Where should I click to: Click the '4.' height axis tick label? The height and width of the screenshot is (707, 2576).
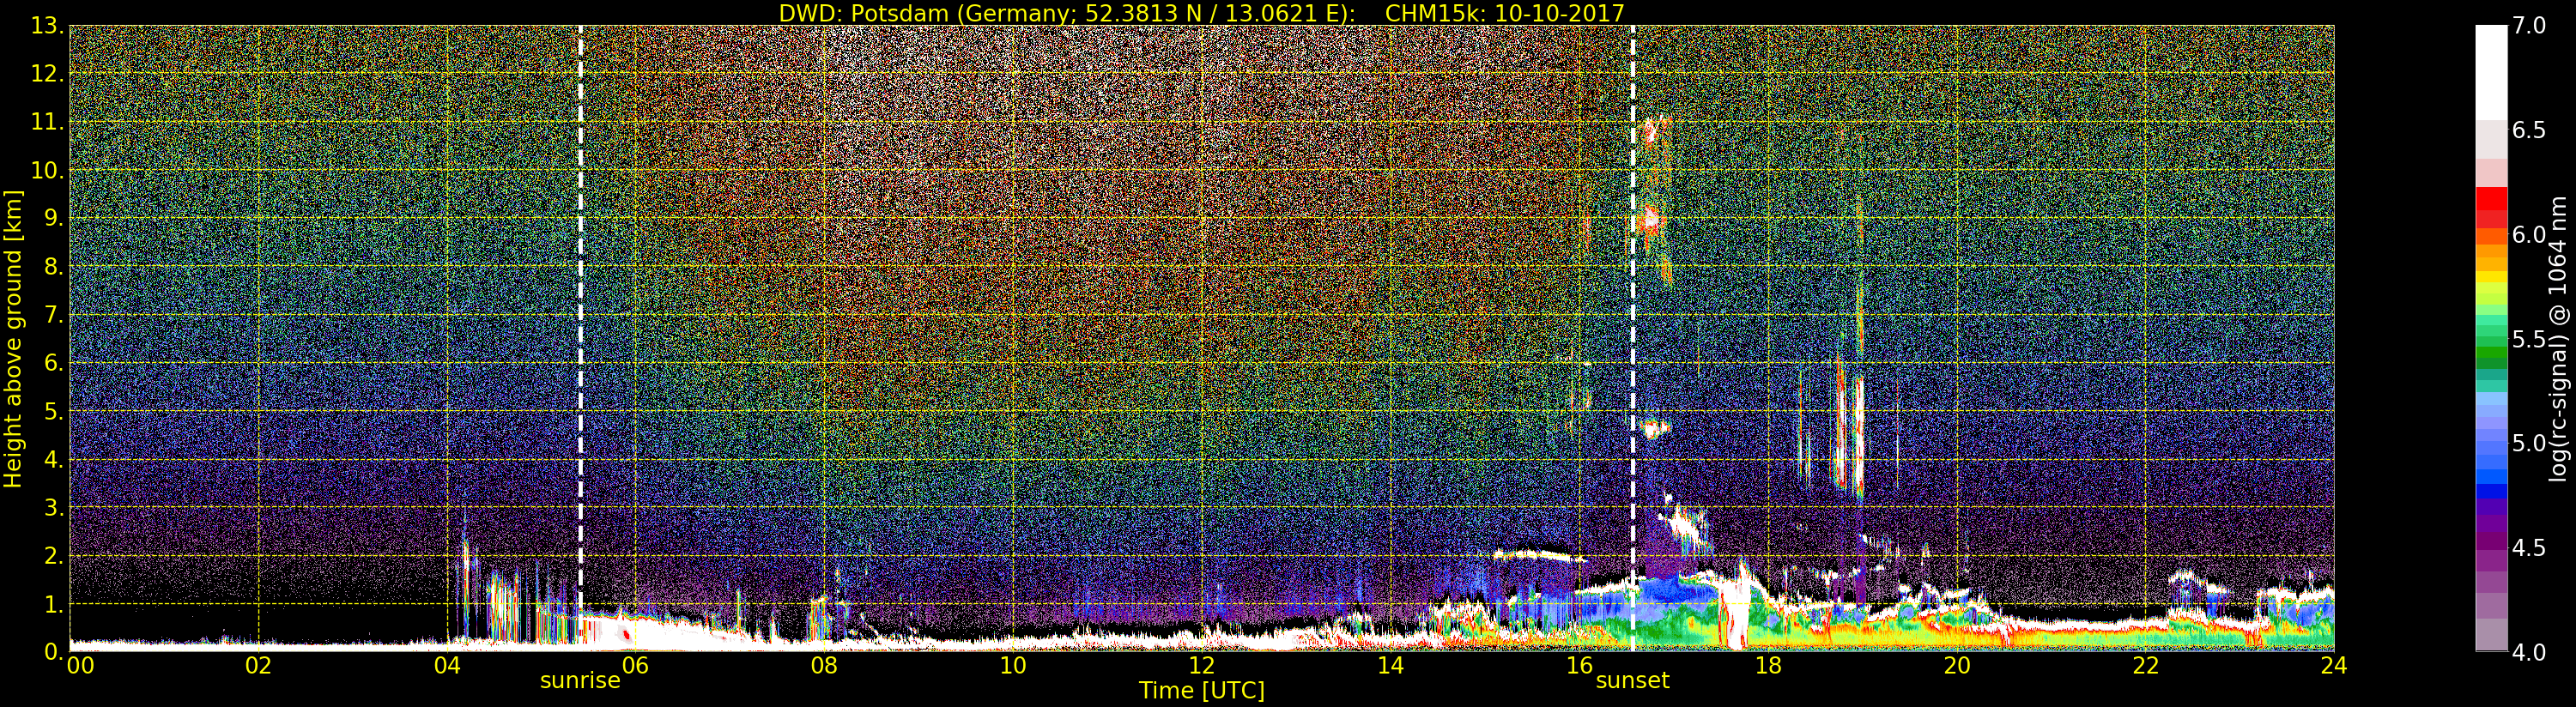(53, 459)
